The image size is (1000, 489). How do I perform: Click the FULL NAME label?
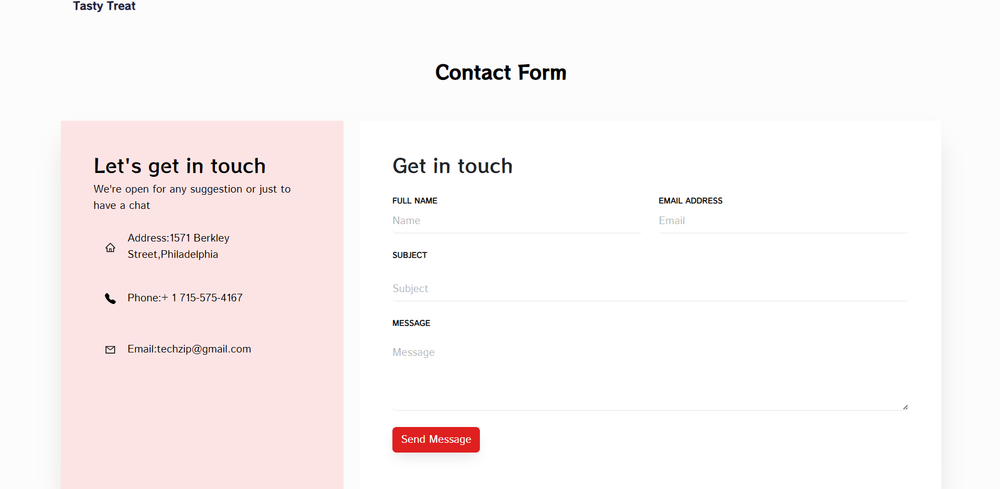pos(415,201)
